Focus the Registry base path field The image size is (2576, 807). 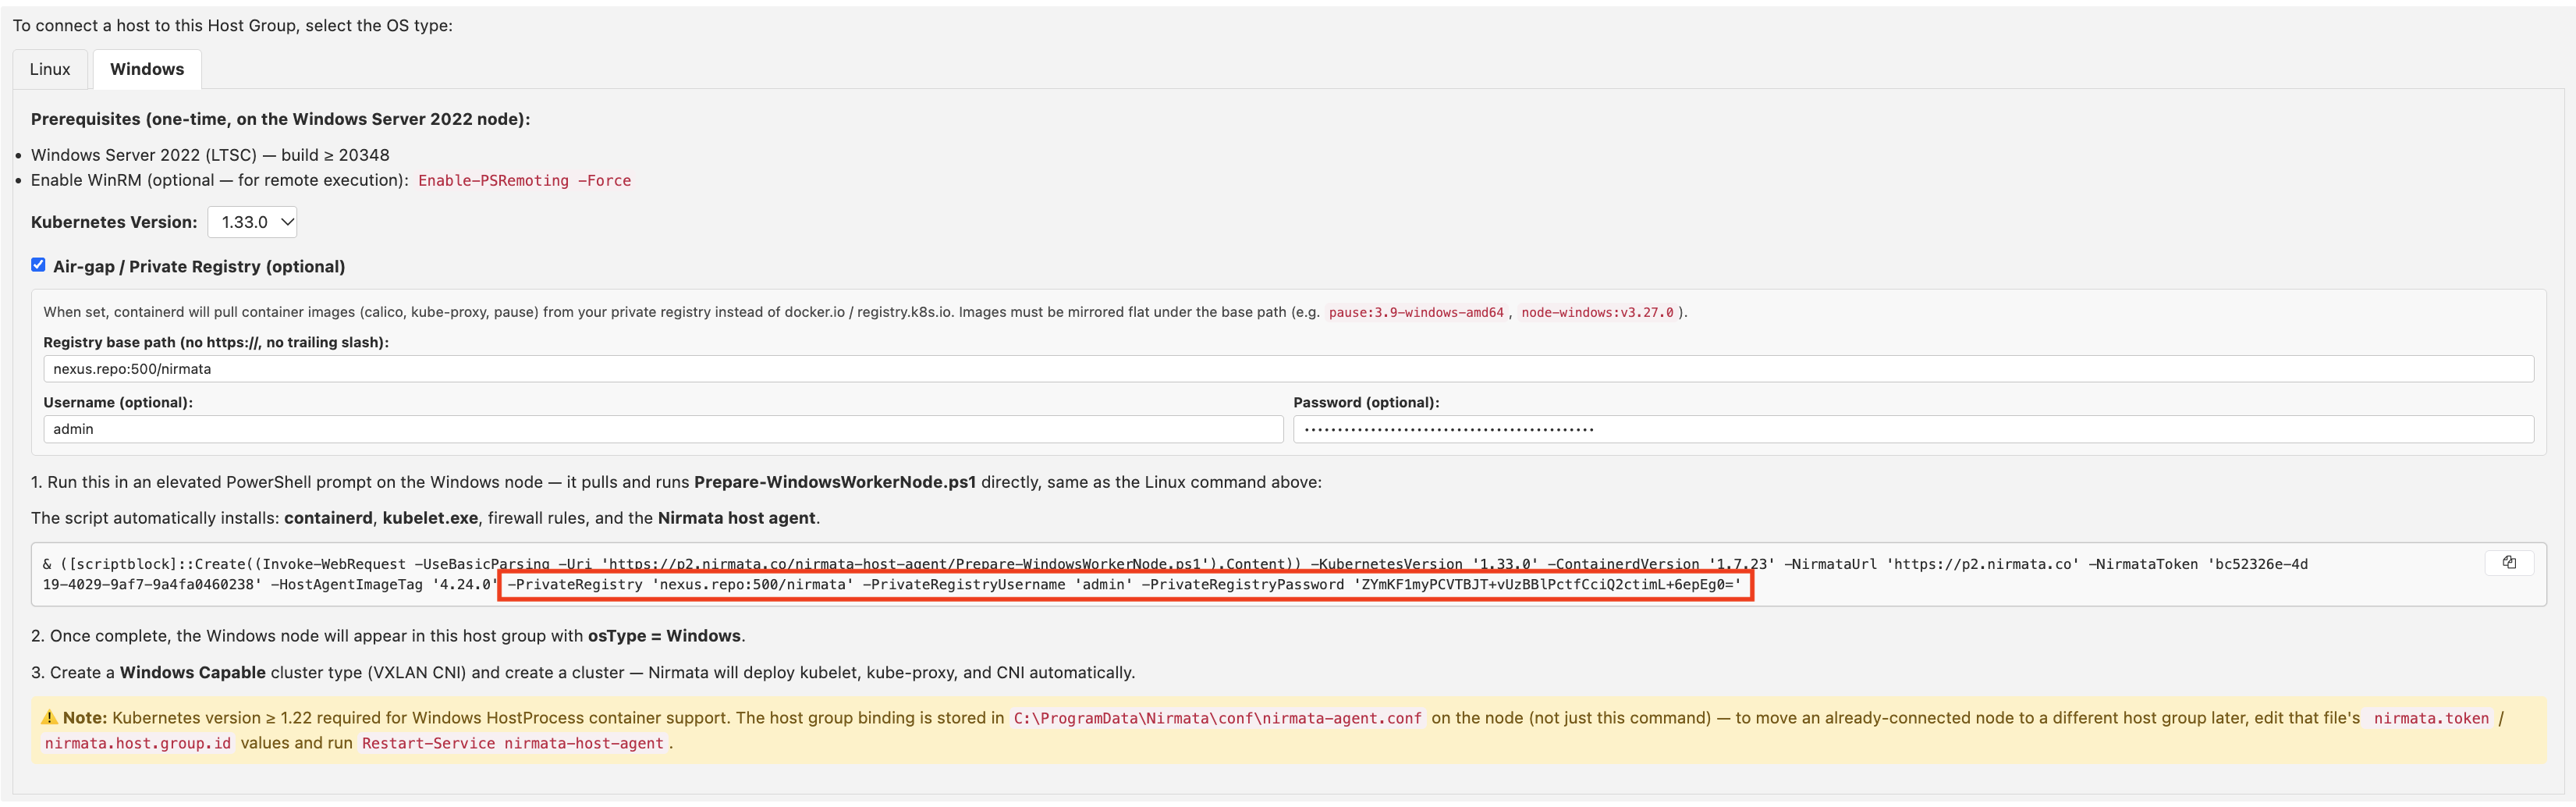click(1288, 369)
